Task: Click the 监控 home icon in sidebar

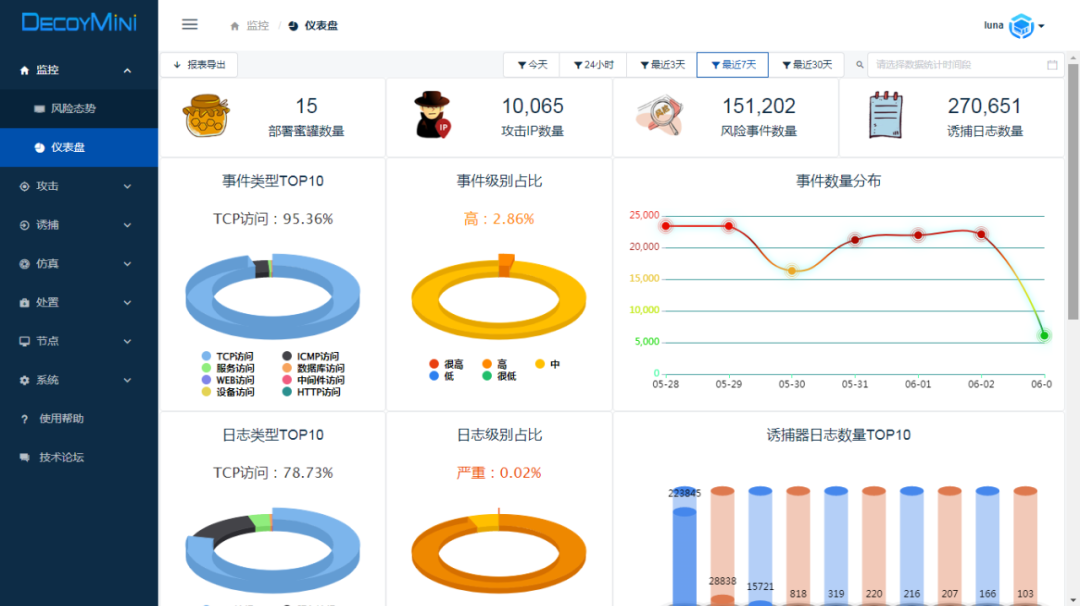Action: tap(25, 70)
